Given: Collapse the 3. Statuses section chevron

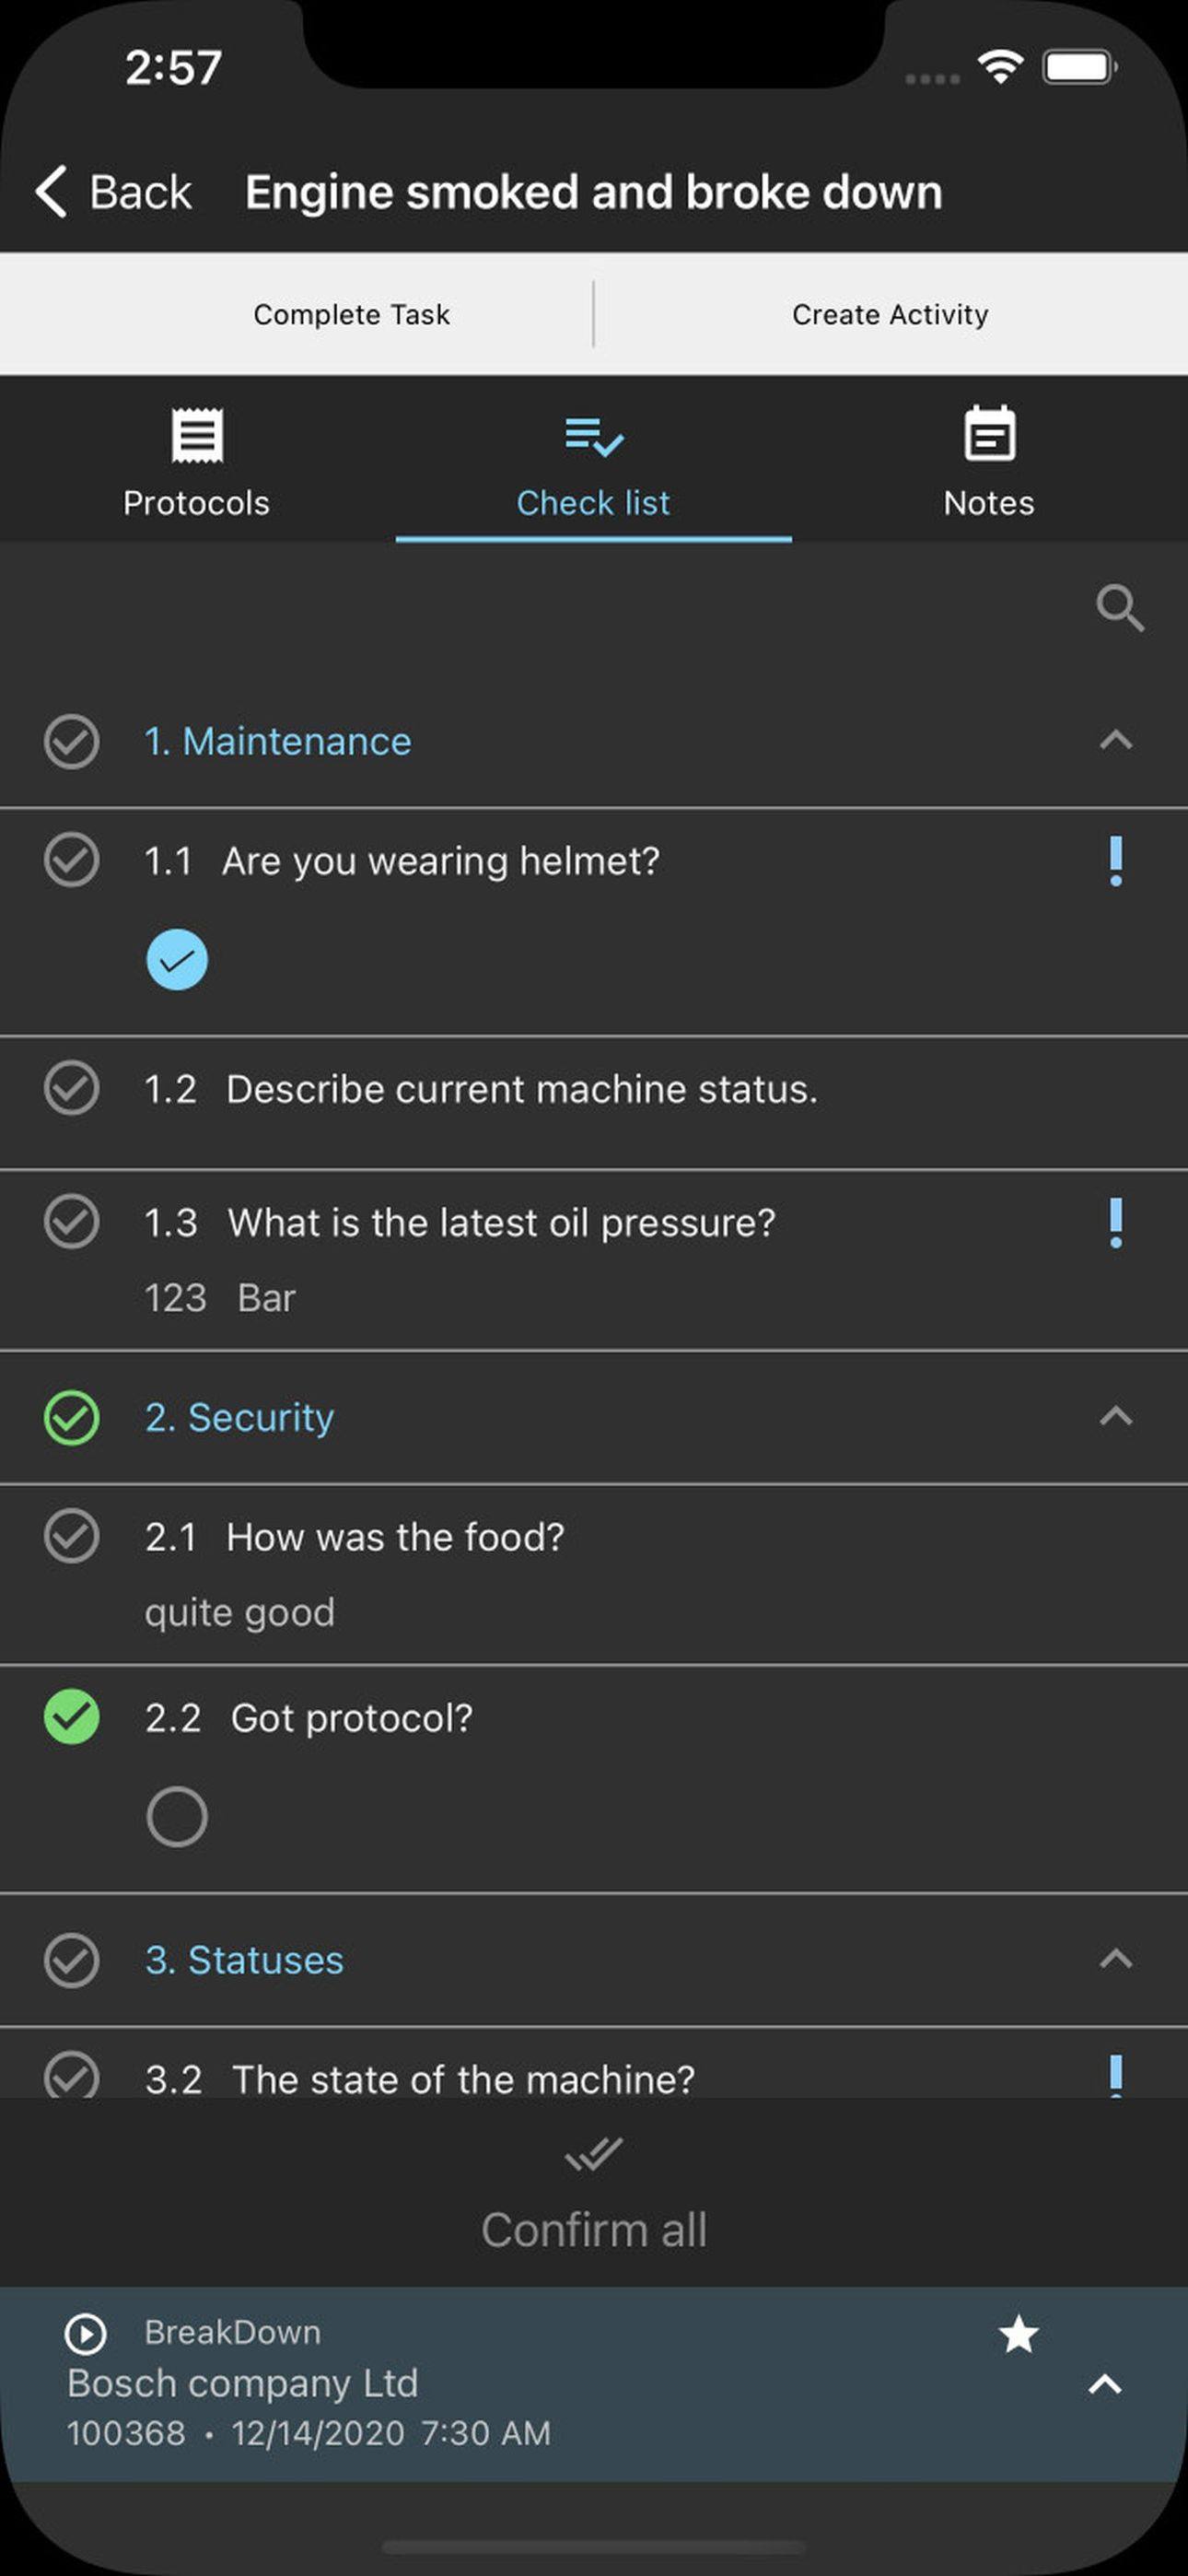Looking at the screenshot, I should tap(1116, 1959).
